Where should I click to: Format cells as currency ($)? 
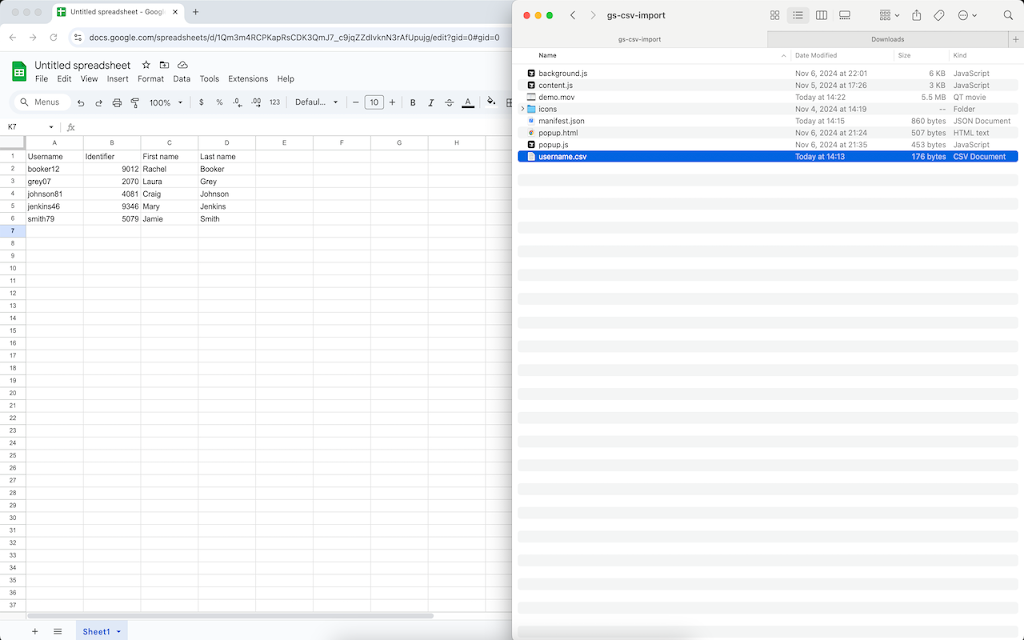[x=201, y=103]
